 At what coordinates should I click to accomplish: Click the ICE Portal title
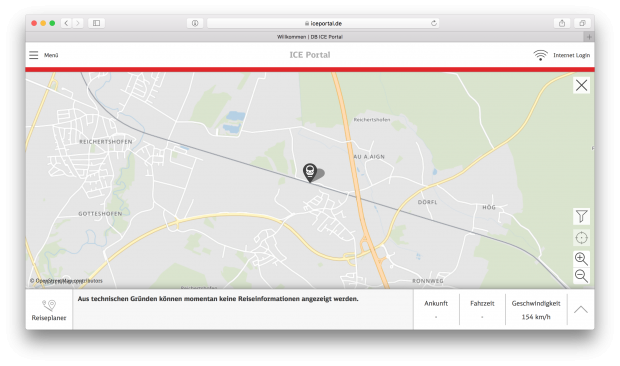[x=310, y=55]
